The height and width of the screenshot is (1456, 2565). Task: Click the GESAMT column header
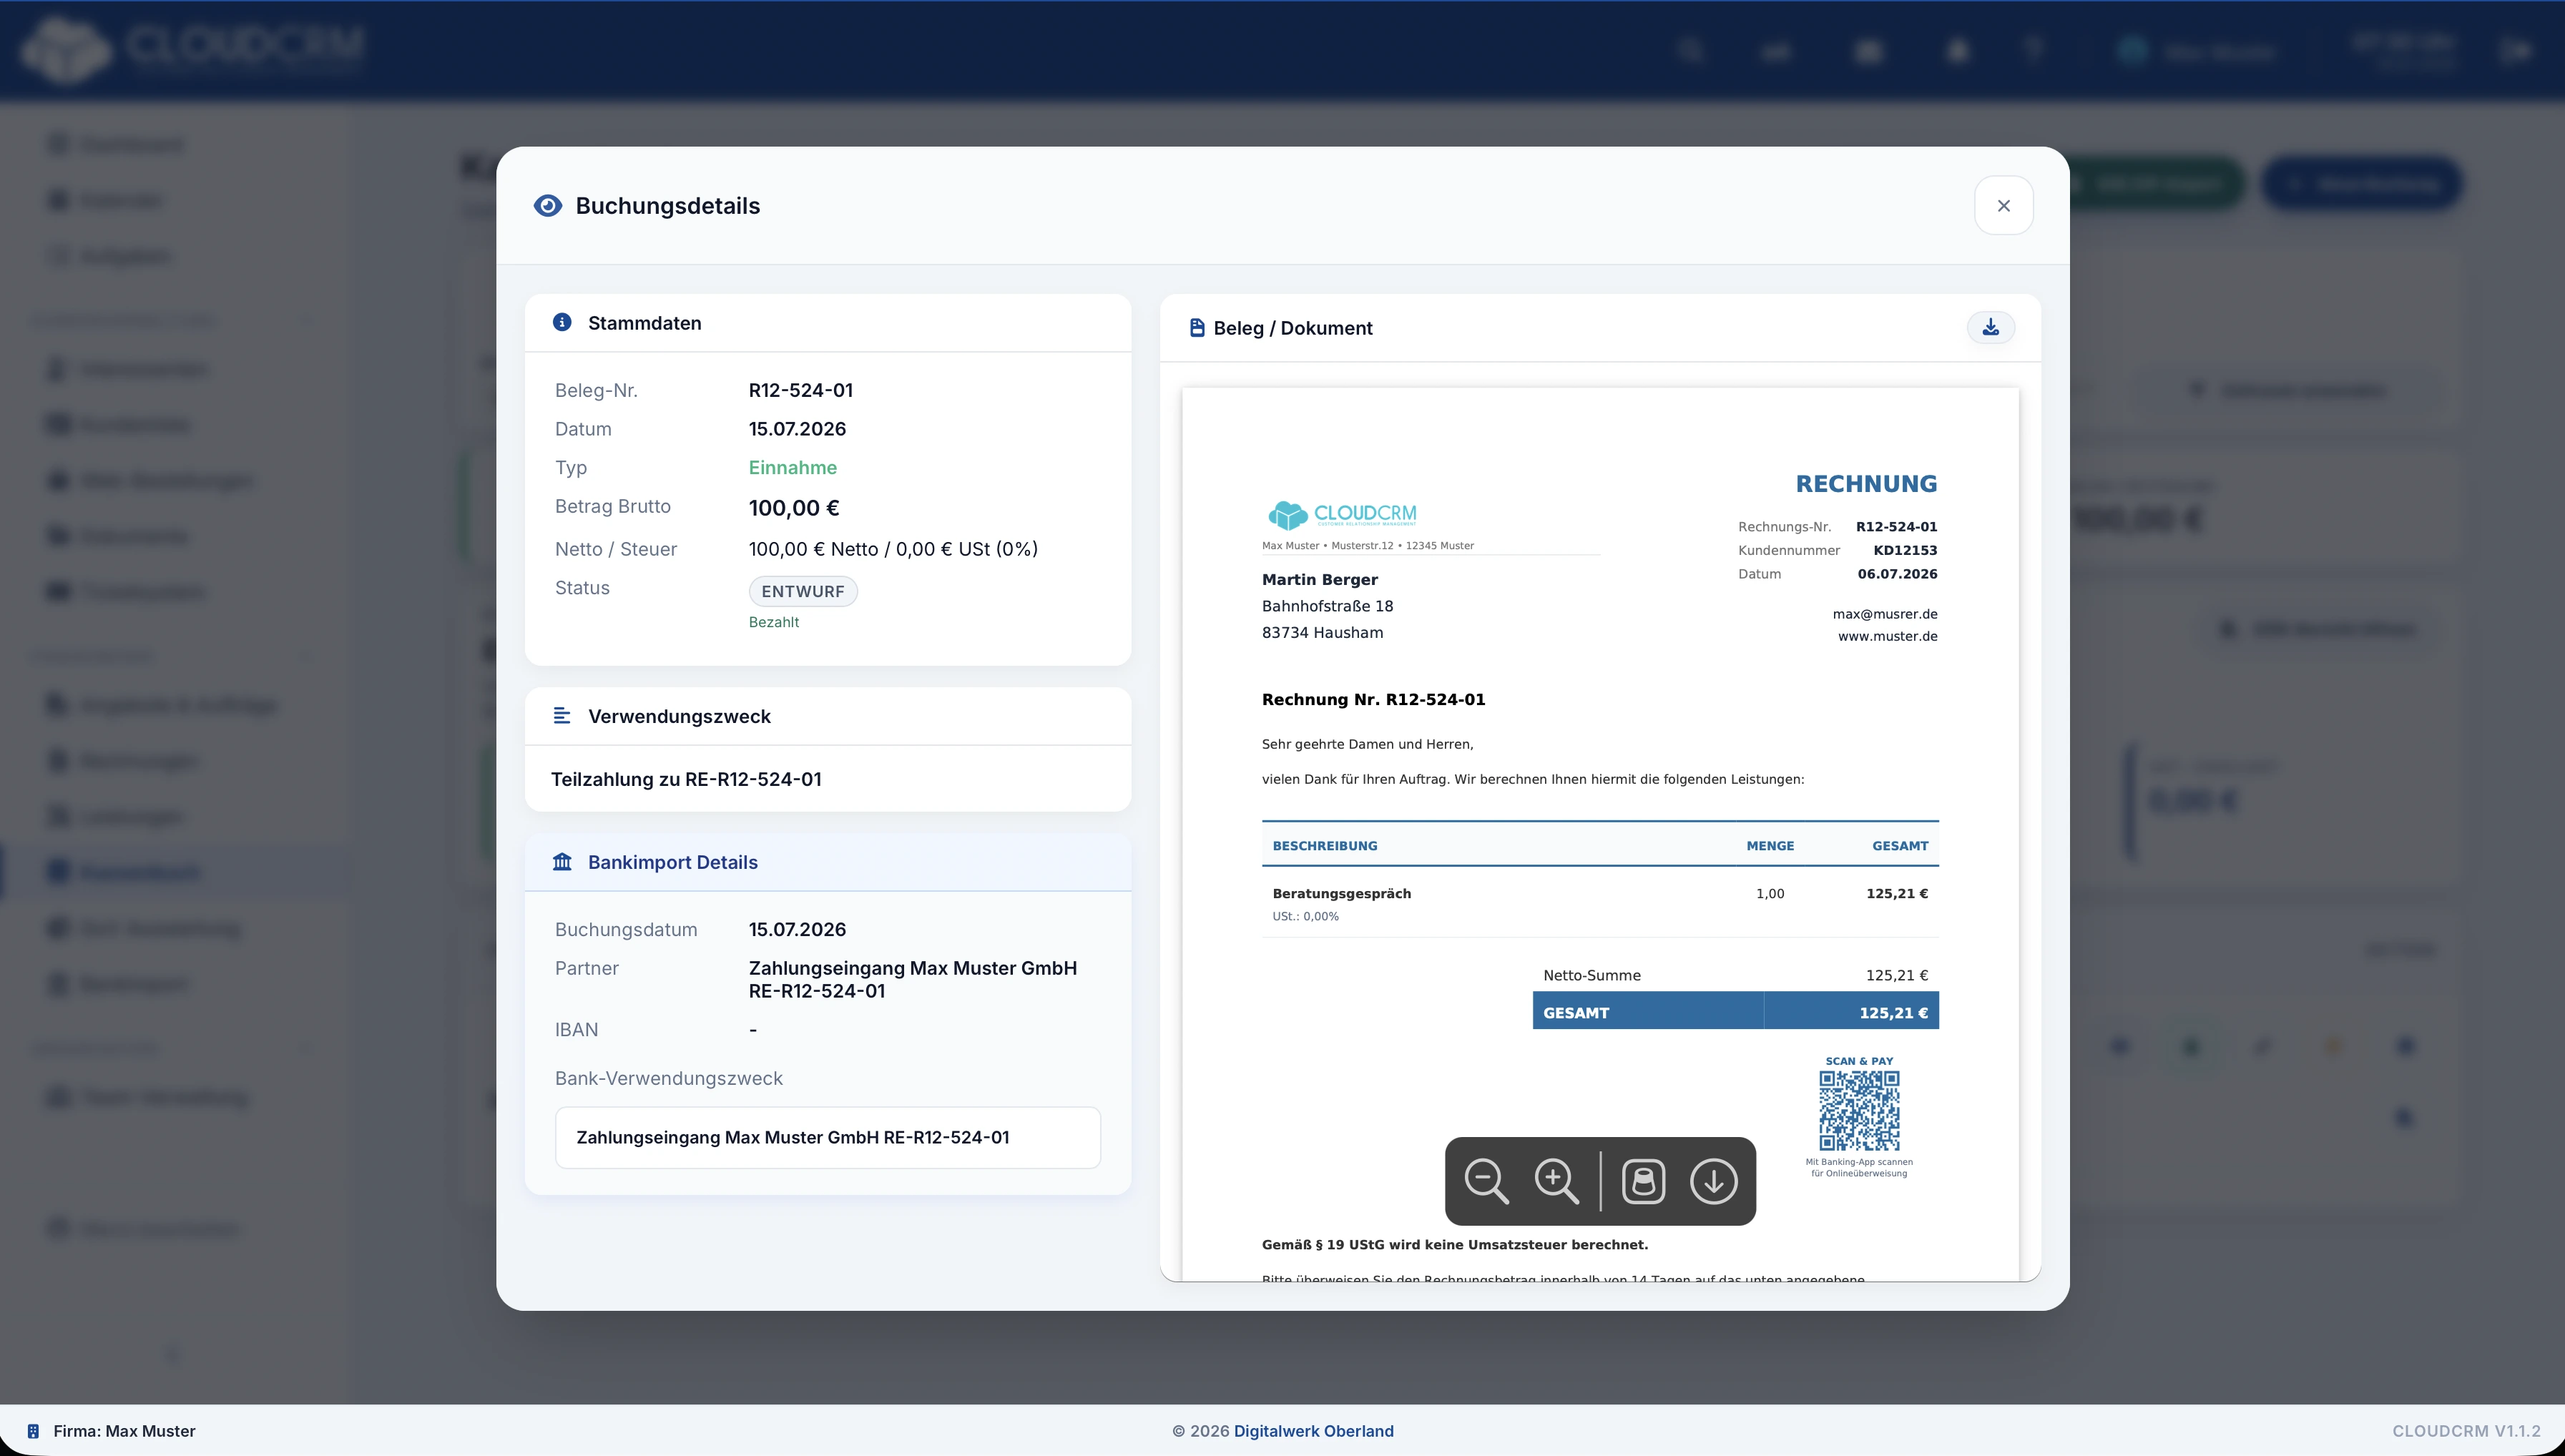pyautogui.click(x=1900, y=846)
